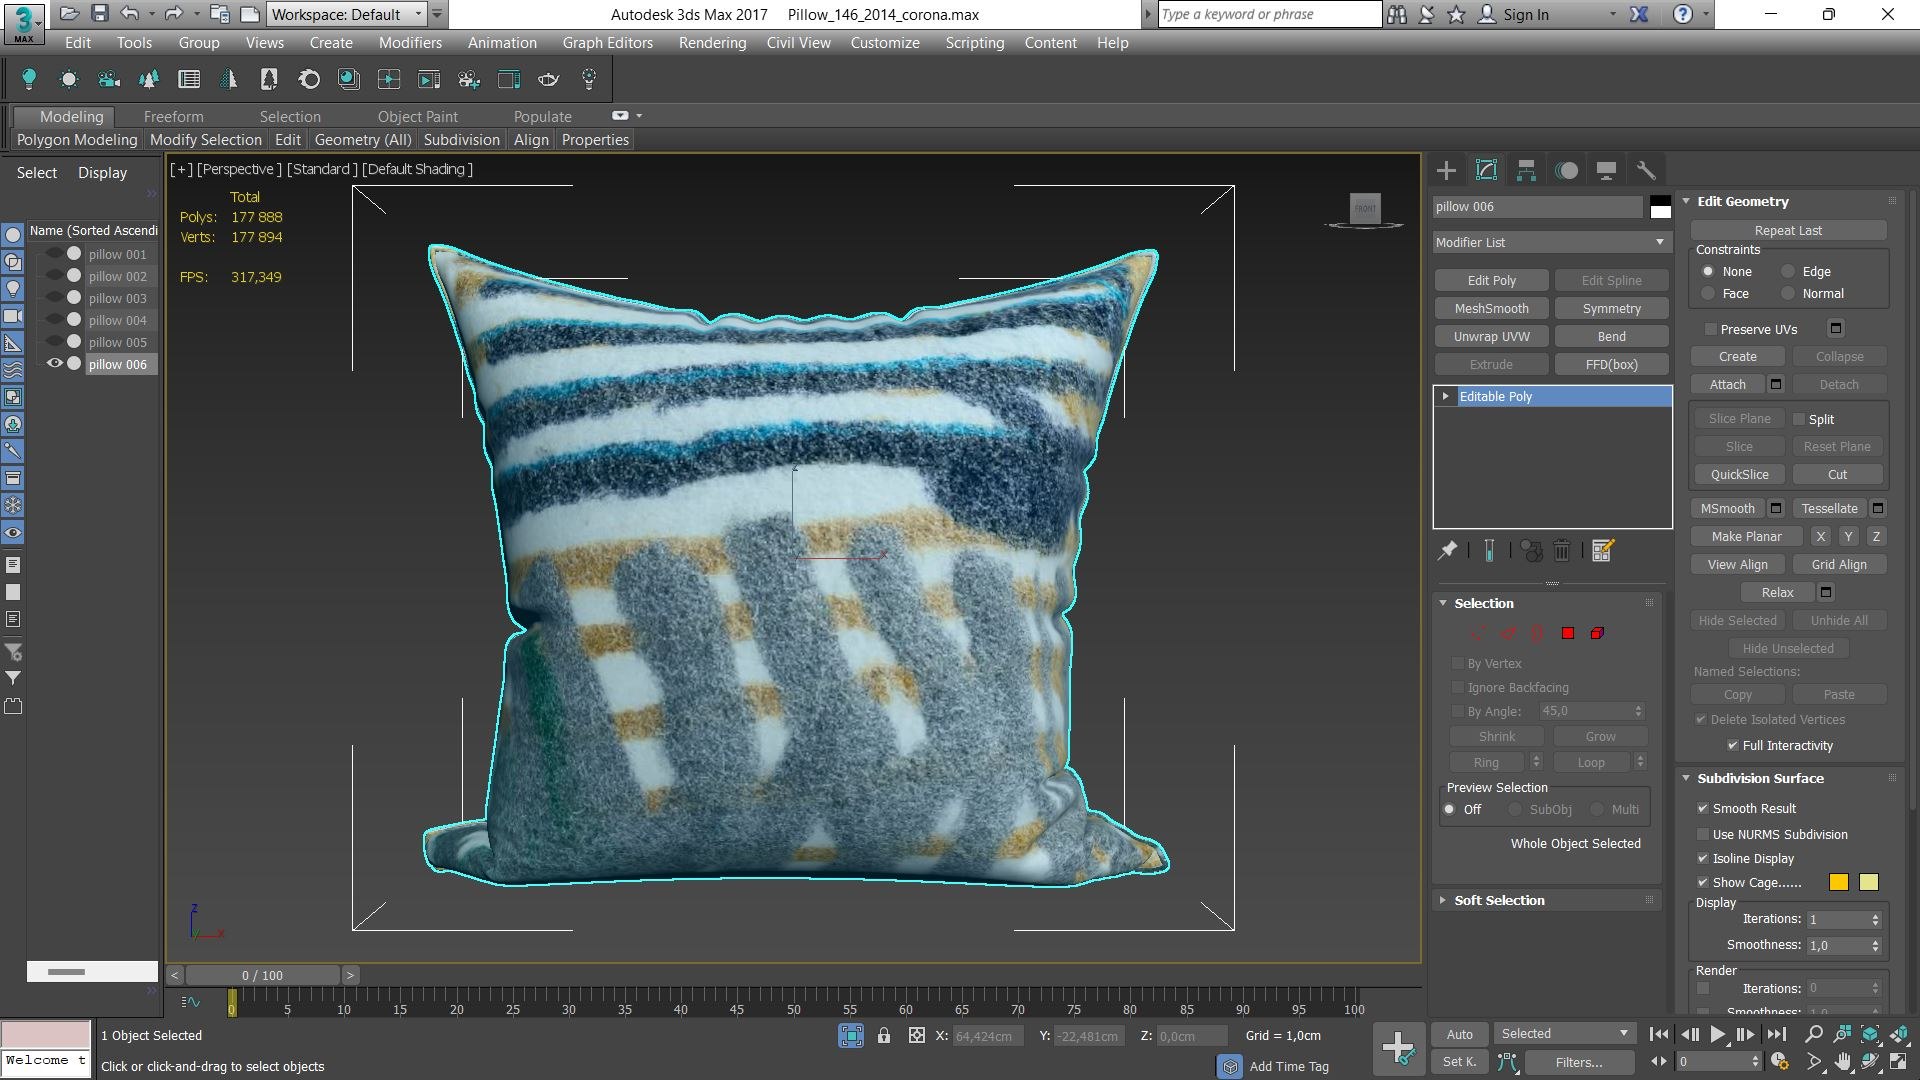Click the teapot render icon
1920x1080 pixels.
(x=548, y=80)
